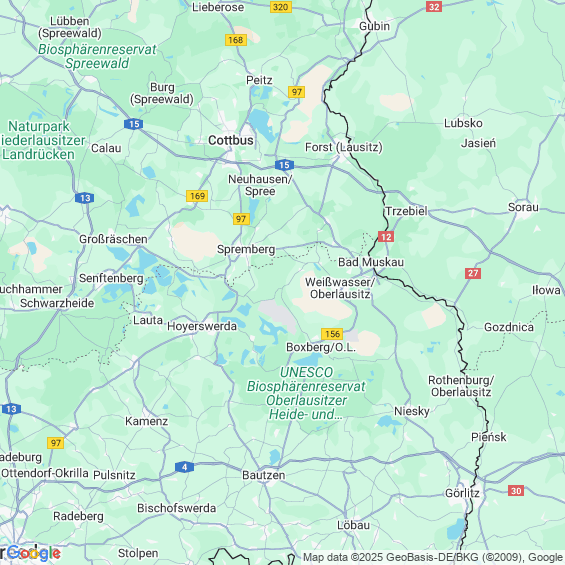Screen dimensions: 565x565
Task: Open the Map data attribution text
Action: tap(433, 557)
